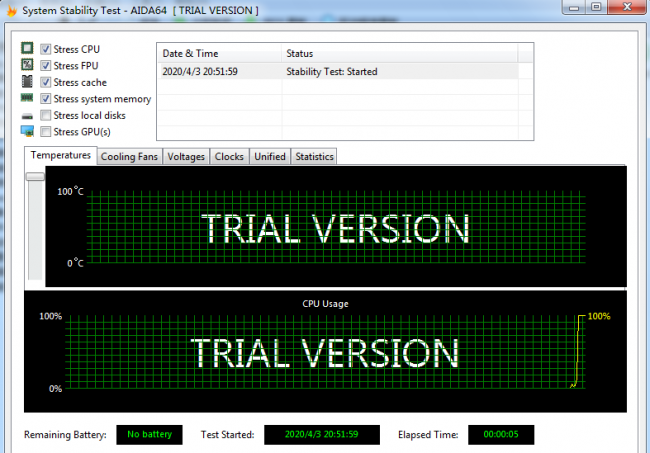This screenshot has height=453, width=650.
Task: Click the CPU chip icon beside Stress CPU
Action: click(x=27, y=48)
